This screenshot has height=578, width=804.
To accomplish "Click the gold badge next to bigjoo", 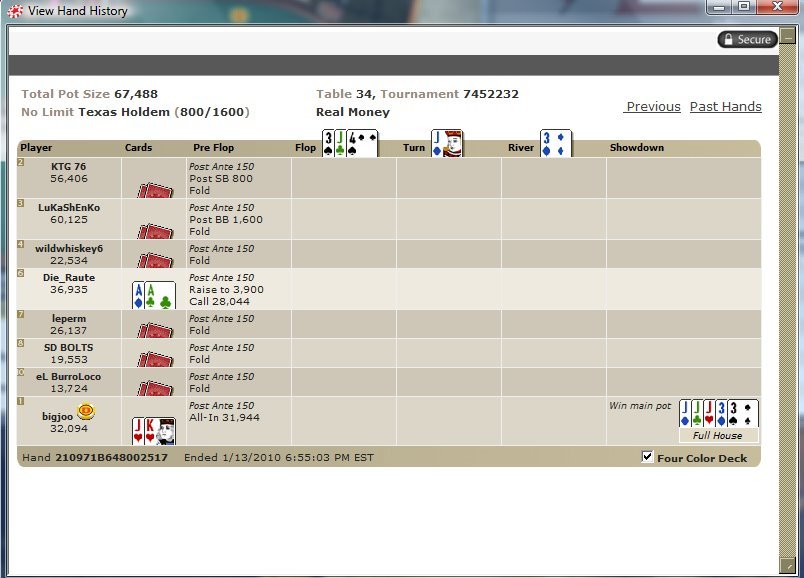I will point(85,412).
